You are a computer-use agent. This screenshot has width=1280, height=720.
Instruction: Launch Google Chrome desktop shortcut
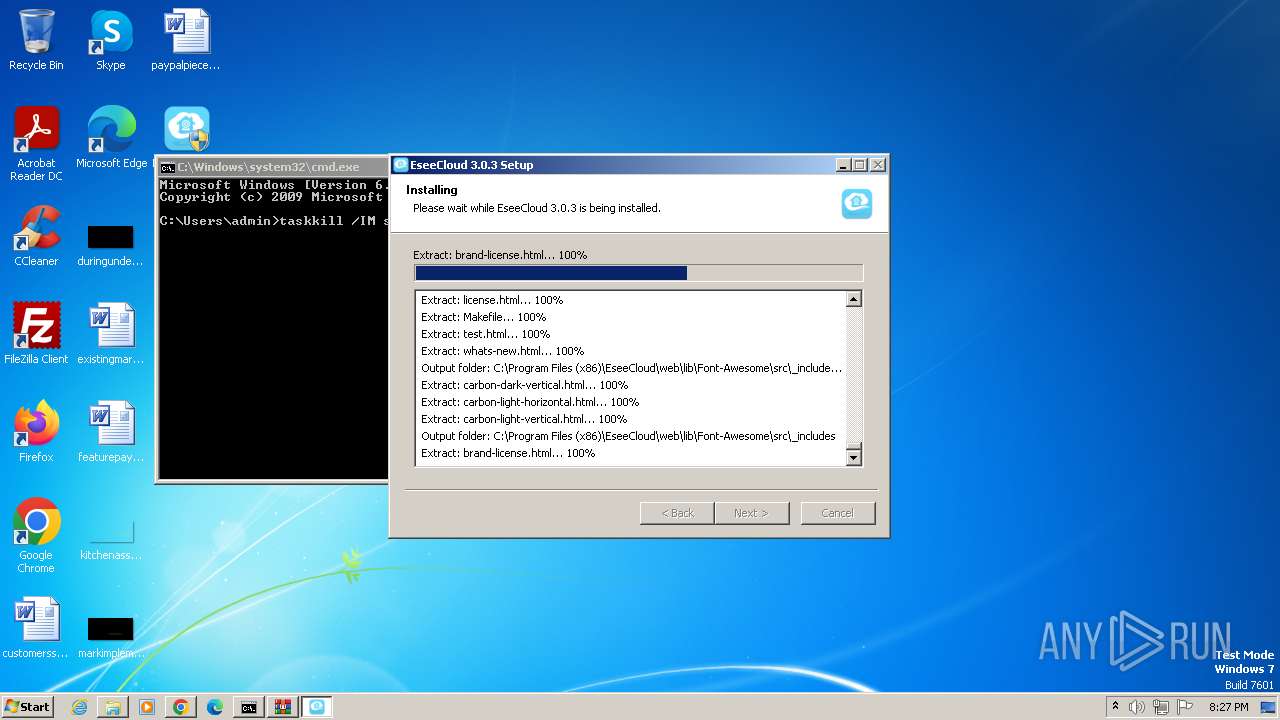36,536
